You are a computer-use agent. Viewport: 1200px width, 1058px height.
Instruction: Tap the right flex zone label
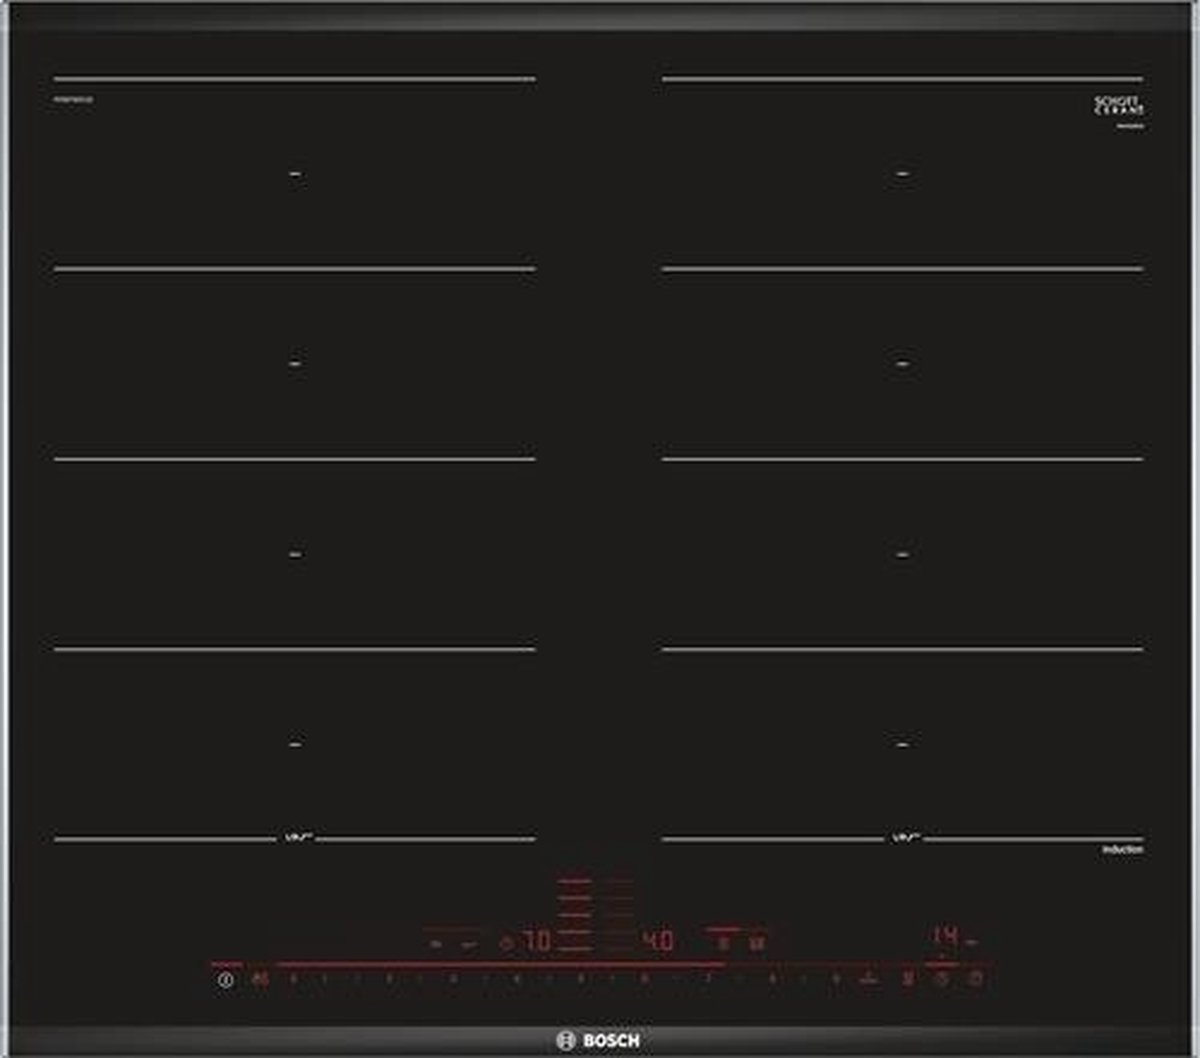pos(904,839)
